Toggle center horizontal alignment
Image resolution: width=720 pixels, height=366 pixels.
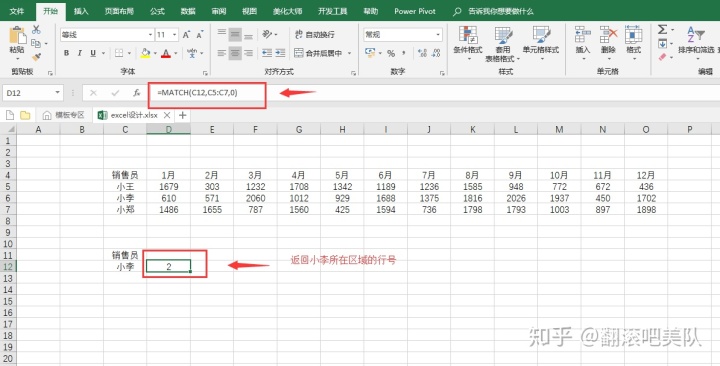[x=235, y=53]
